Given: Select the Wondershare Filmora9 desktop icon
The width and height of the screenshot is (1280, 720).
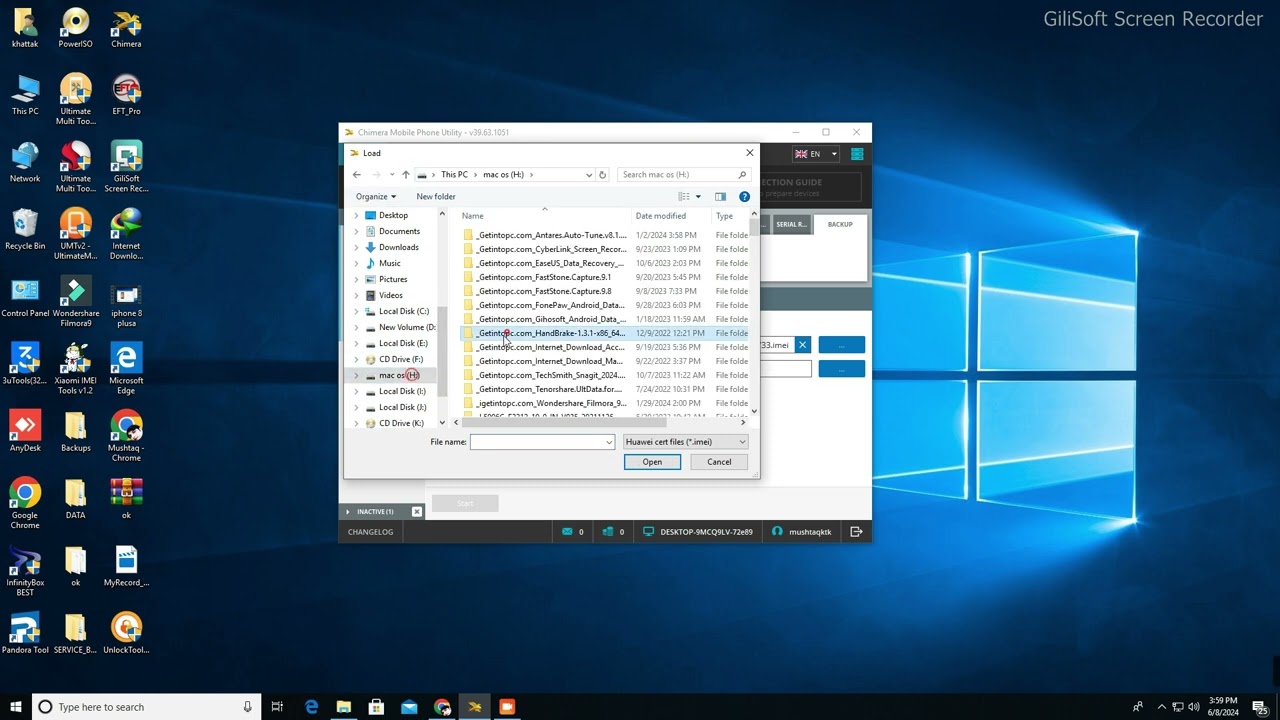Looking at the screenshot, I should 75,302.
